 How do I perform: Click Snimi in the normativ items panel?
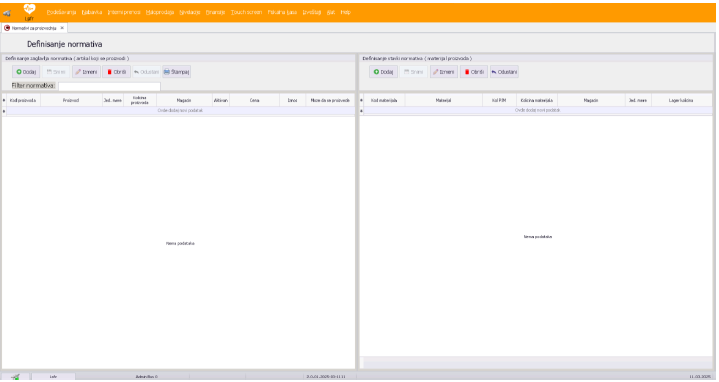414,72
